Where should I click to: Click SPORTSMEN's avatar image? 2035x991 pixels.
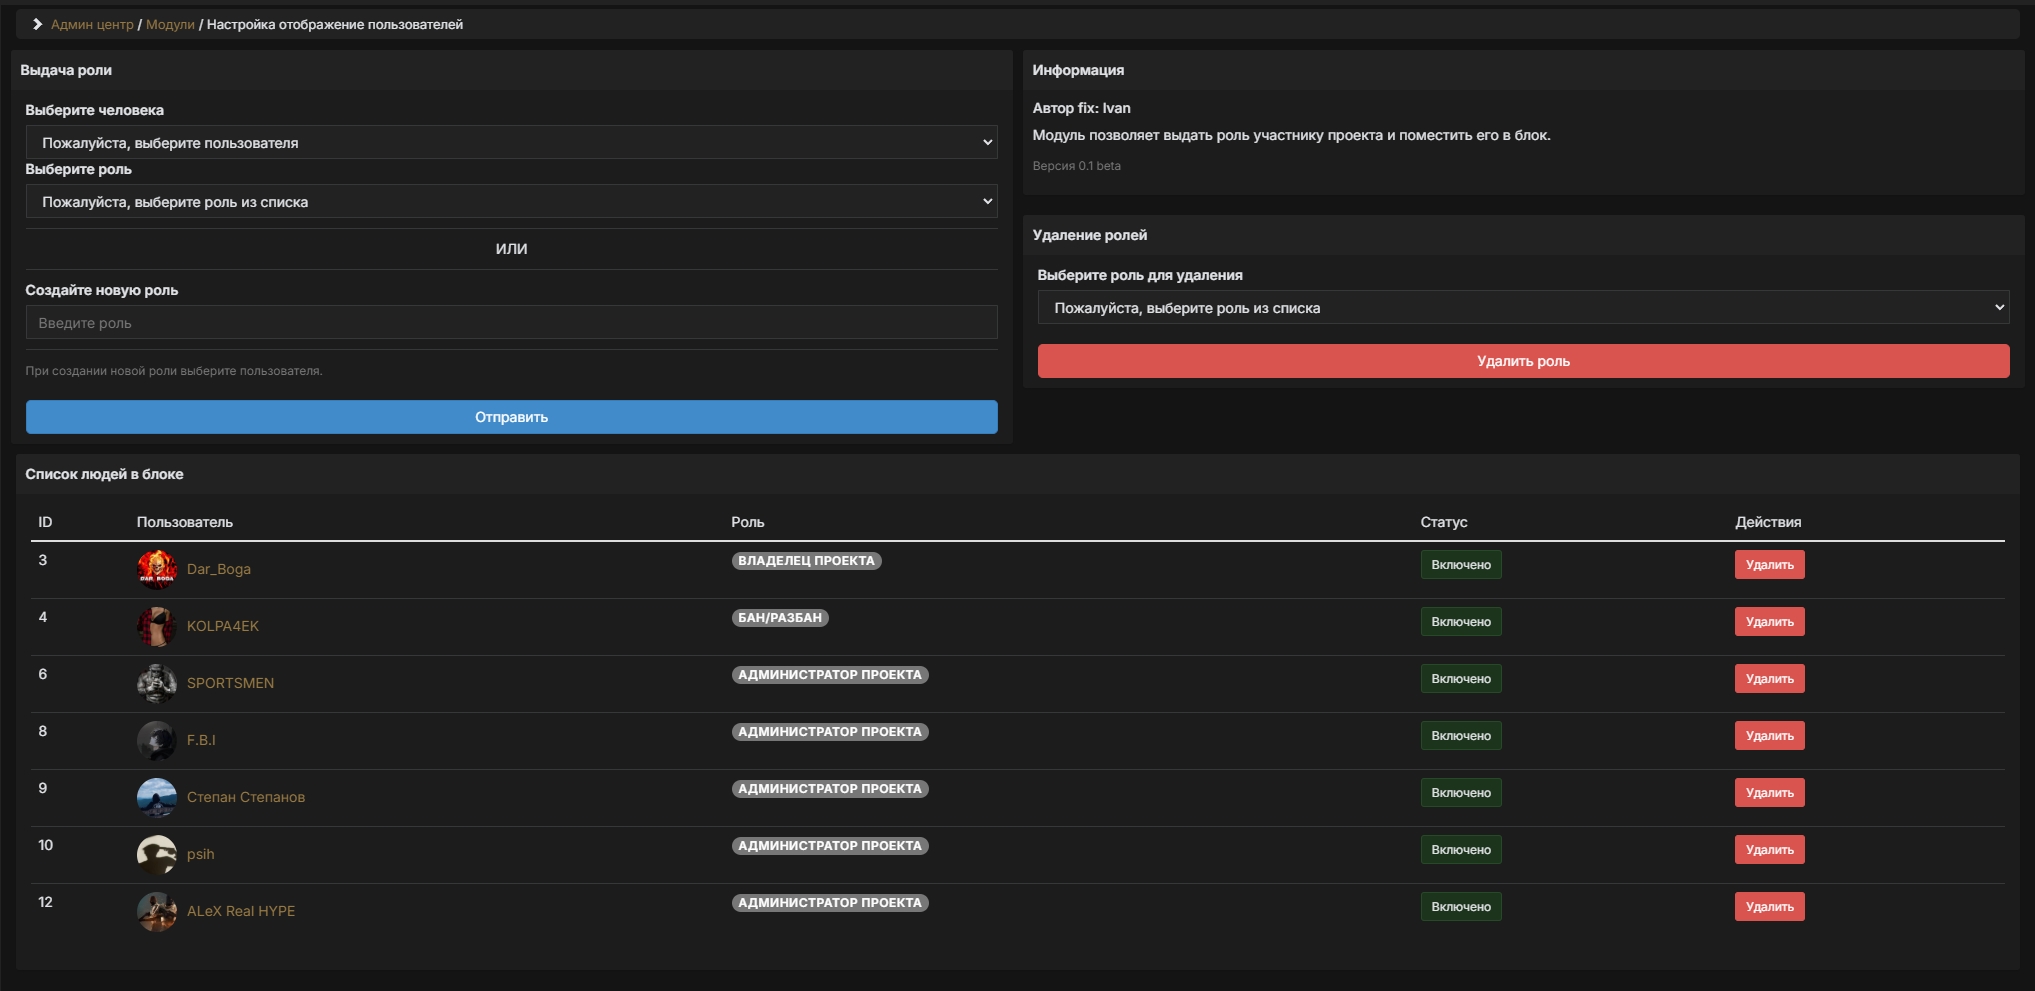point(157,683)
